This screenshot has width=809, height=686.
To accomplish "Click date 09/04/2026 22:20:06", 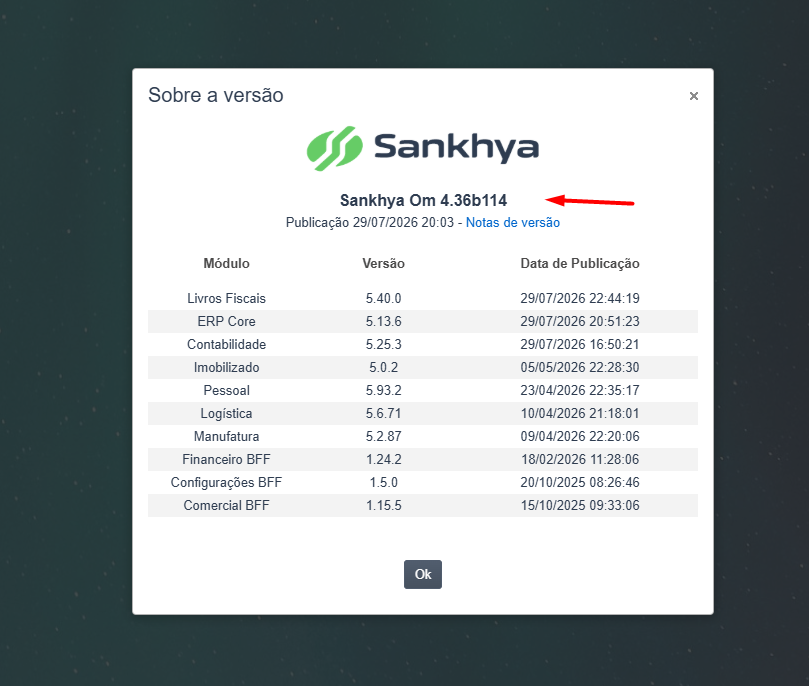I will [580, 436].
